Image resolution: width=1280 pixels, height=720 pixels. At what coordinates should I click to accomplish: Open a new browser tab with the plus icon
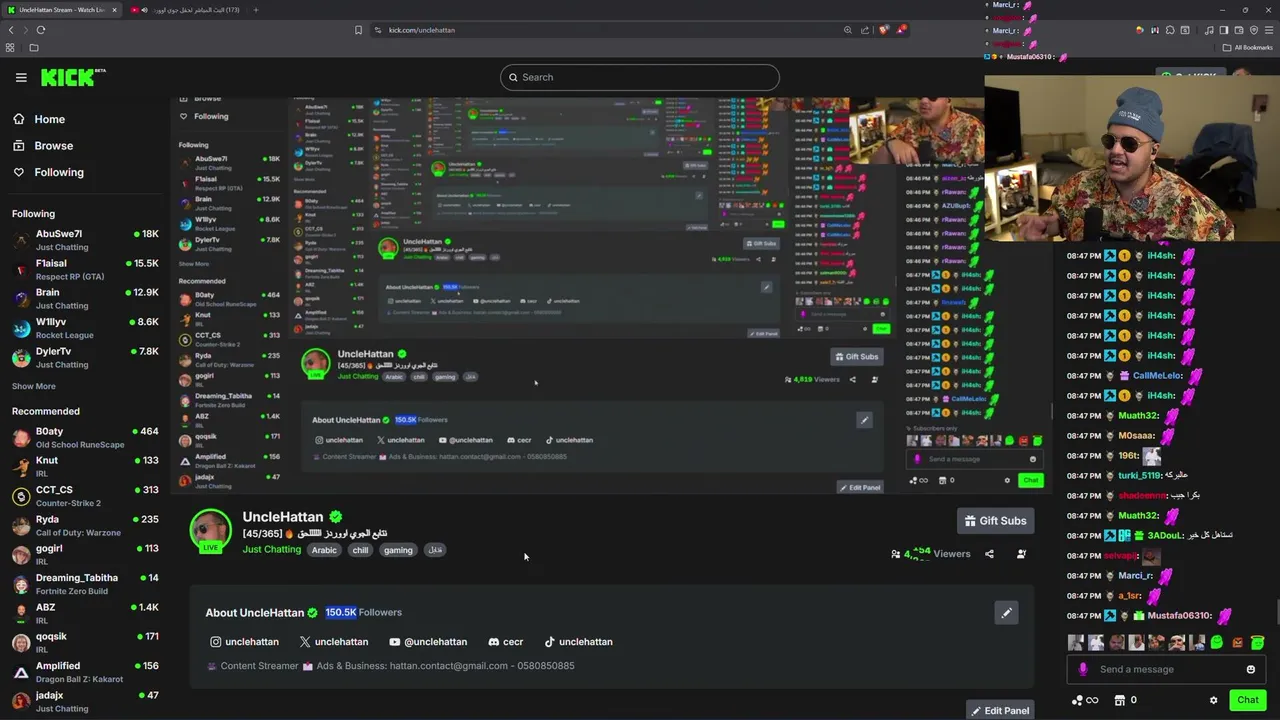tap(255, 10)
